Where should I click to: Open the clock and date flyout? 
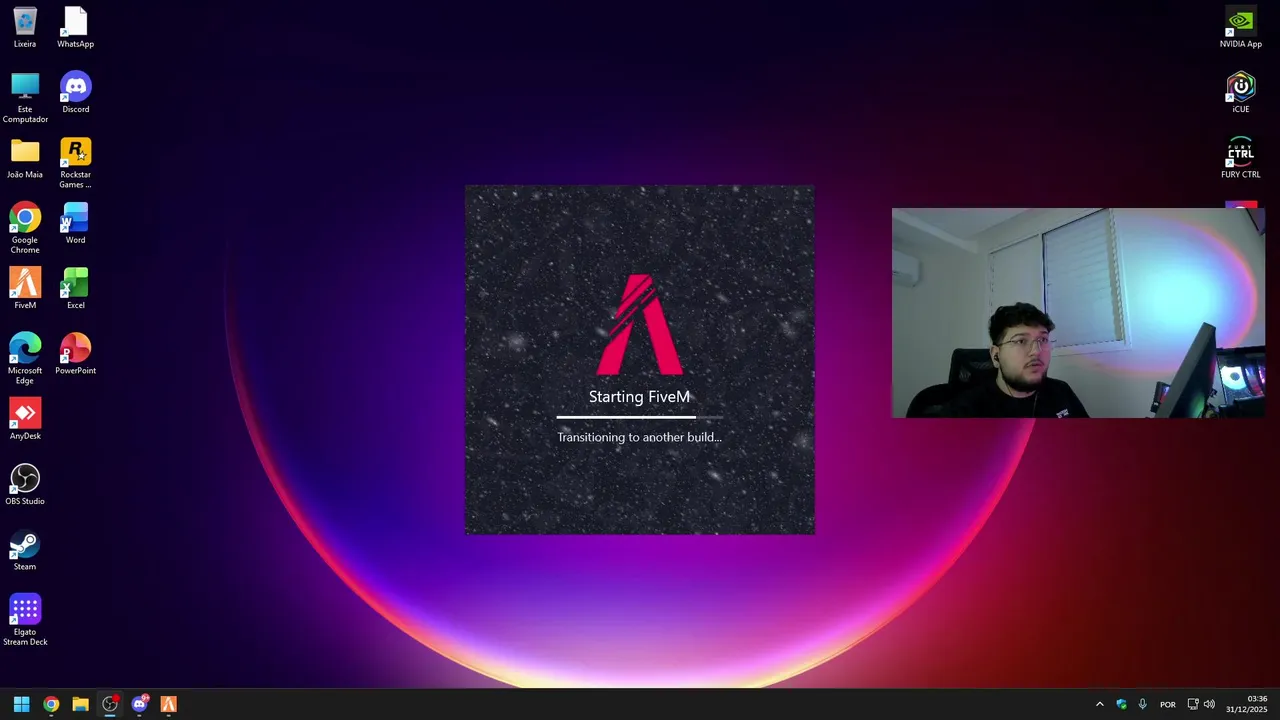click(1247, 704)
